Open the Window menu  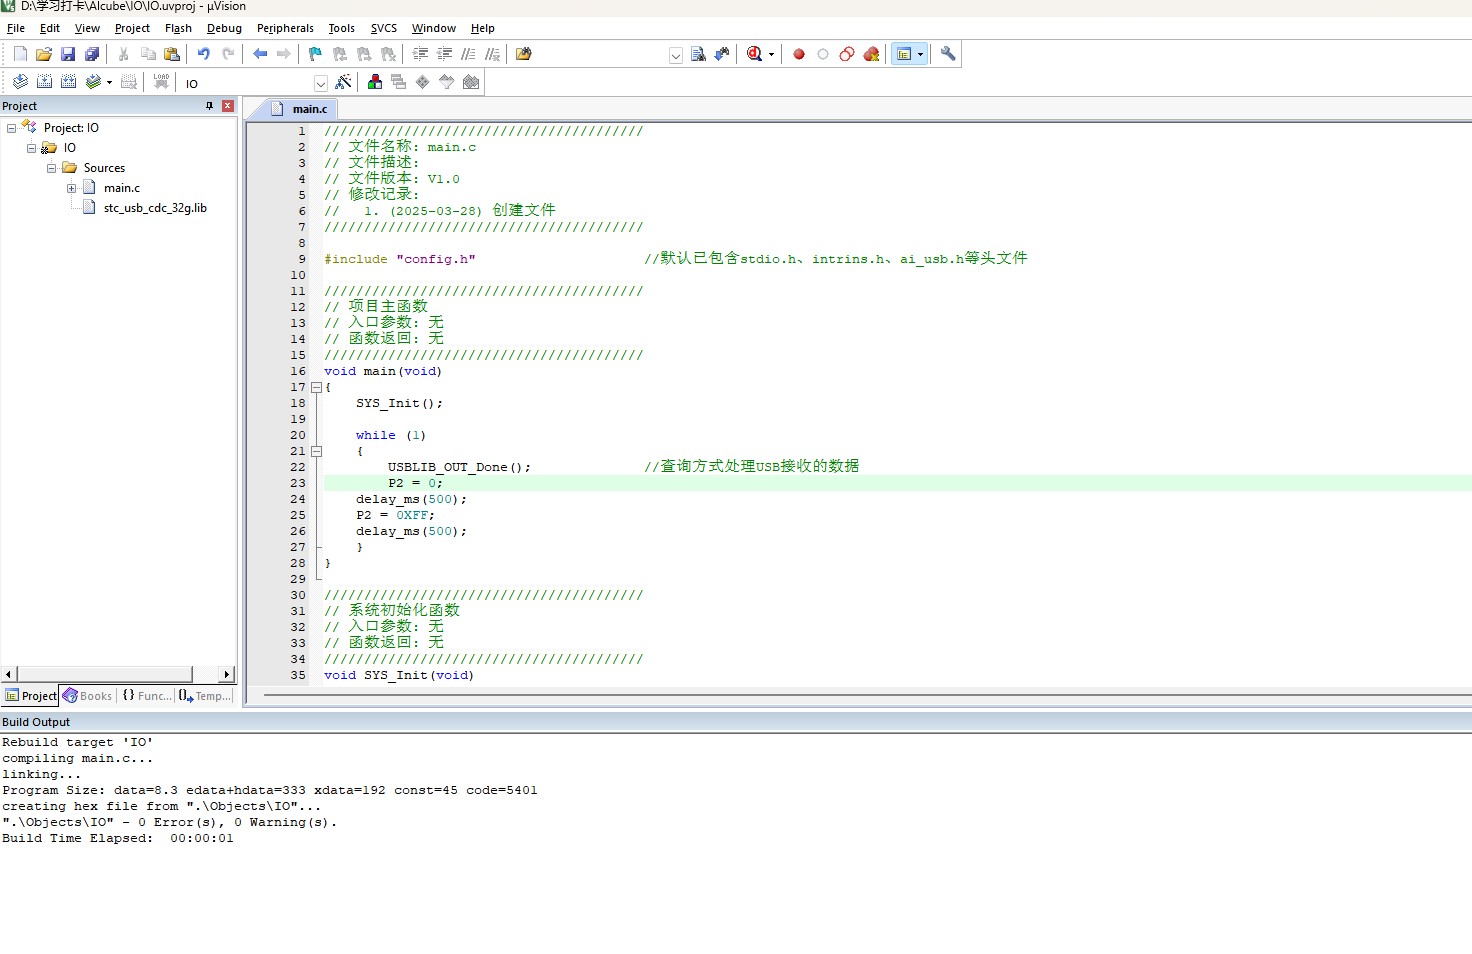(x=434, y=28)
